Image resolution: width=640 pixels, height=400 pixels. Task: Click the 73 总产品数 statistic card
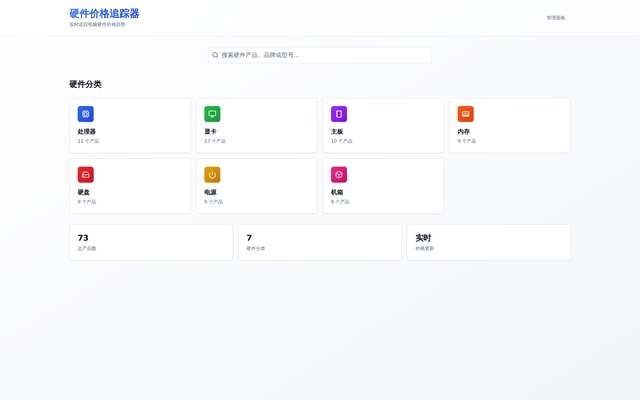[150, 242]
